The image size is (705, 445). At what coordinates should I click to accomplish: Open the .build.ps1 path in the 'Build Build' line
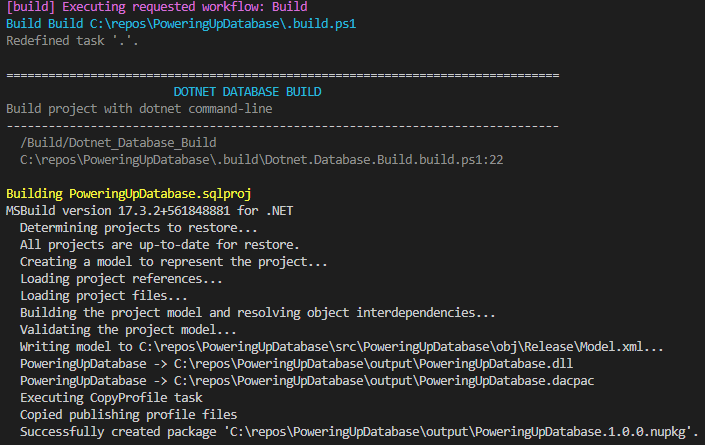[223, 24]
